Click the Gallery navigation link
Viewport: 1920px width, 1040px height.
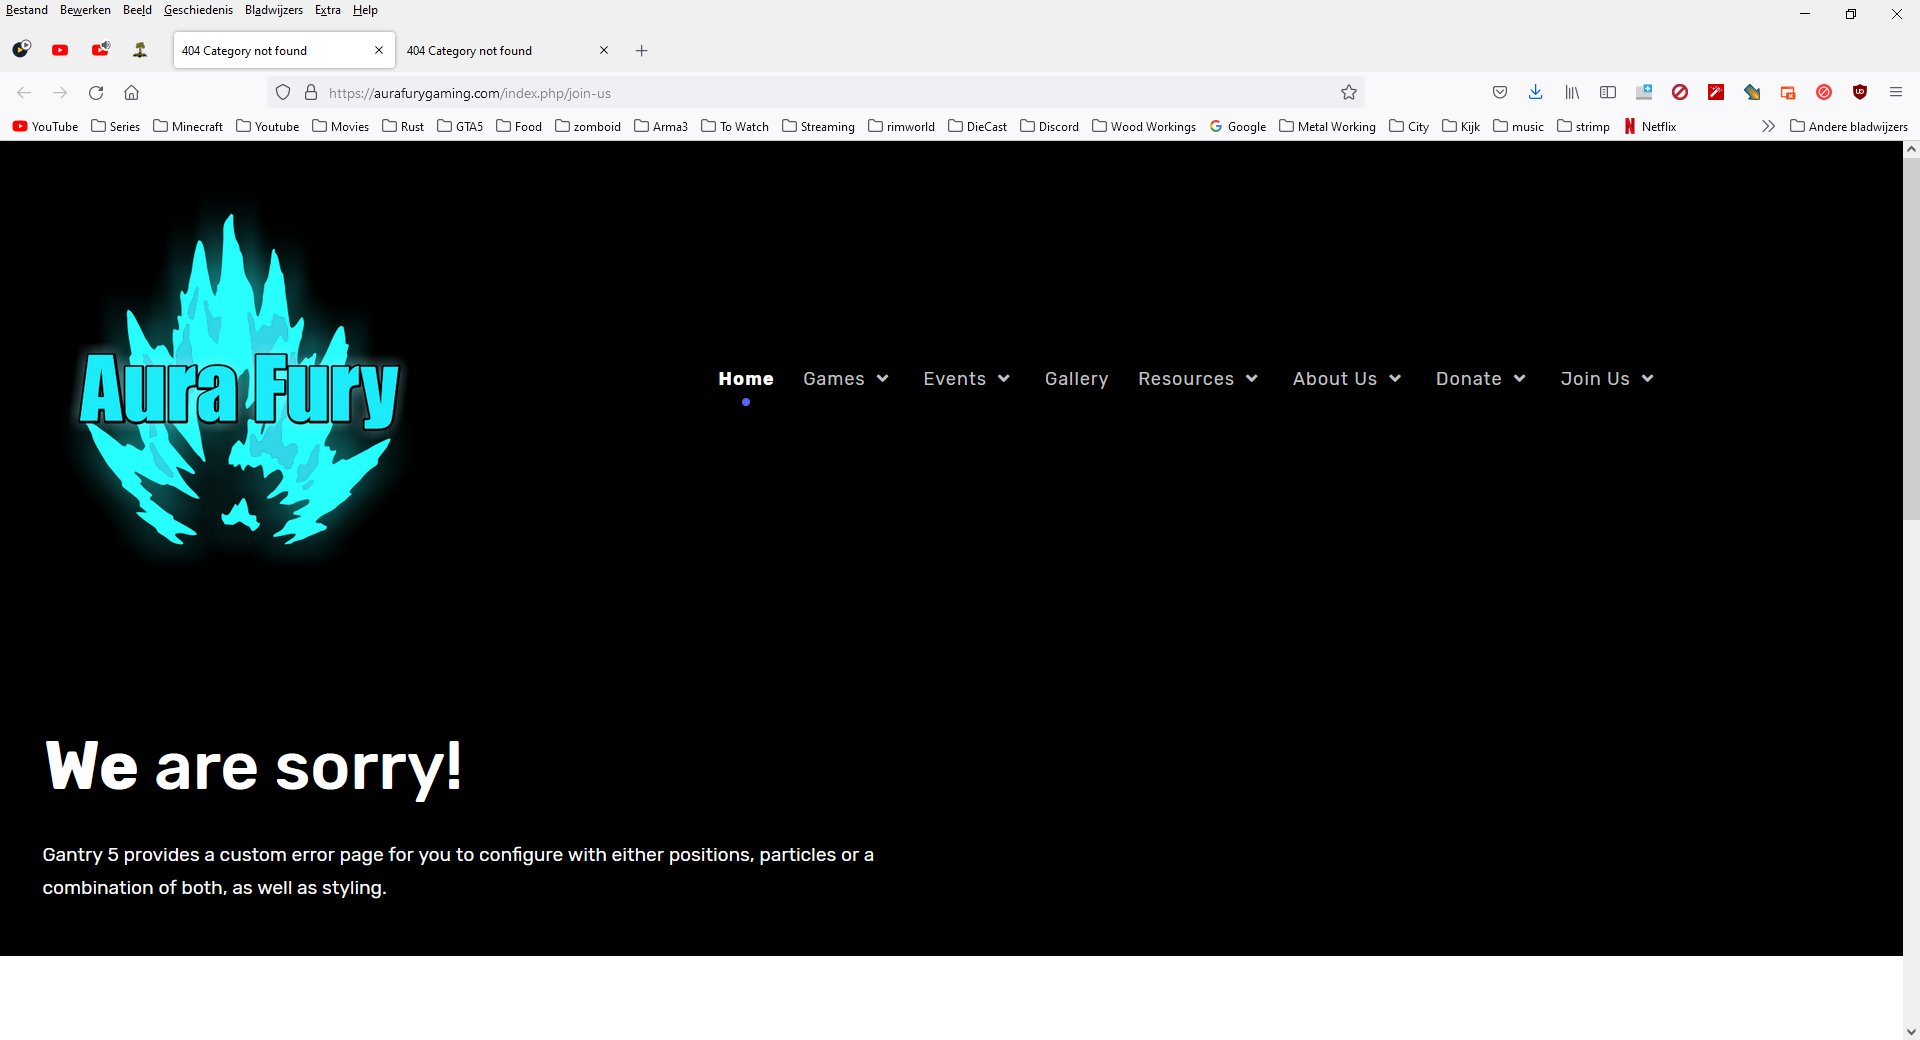(1076, 379)
